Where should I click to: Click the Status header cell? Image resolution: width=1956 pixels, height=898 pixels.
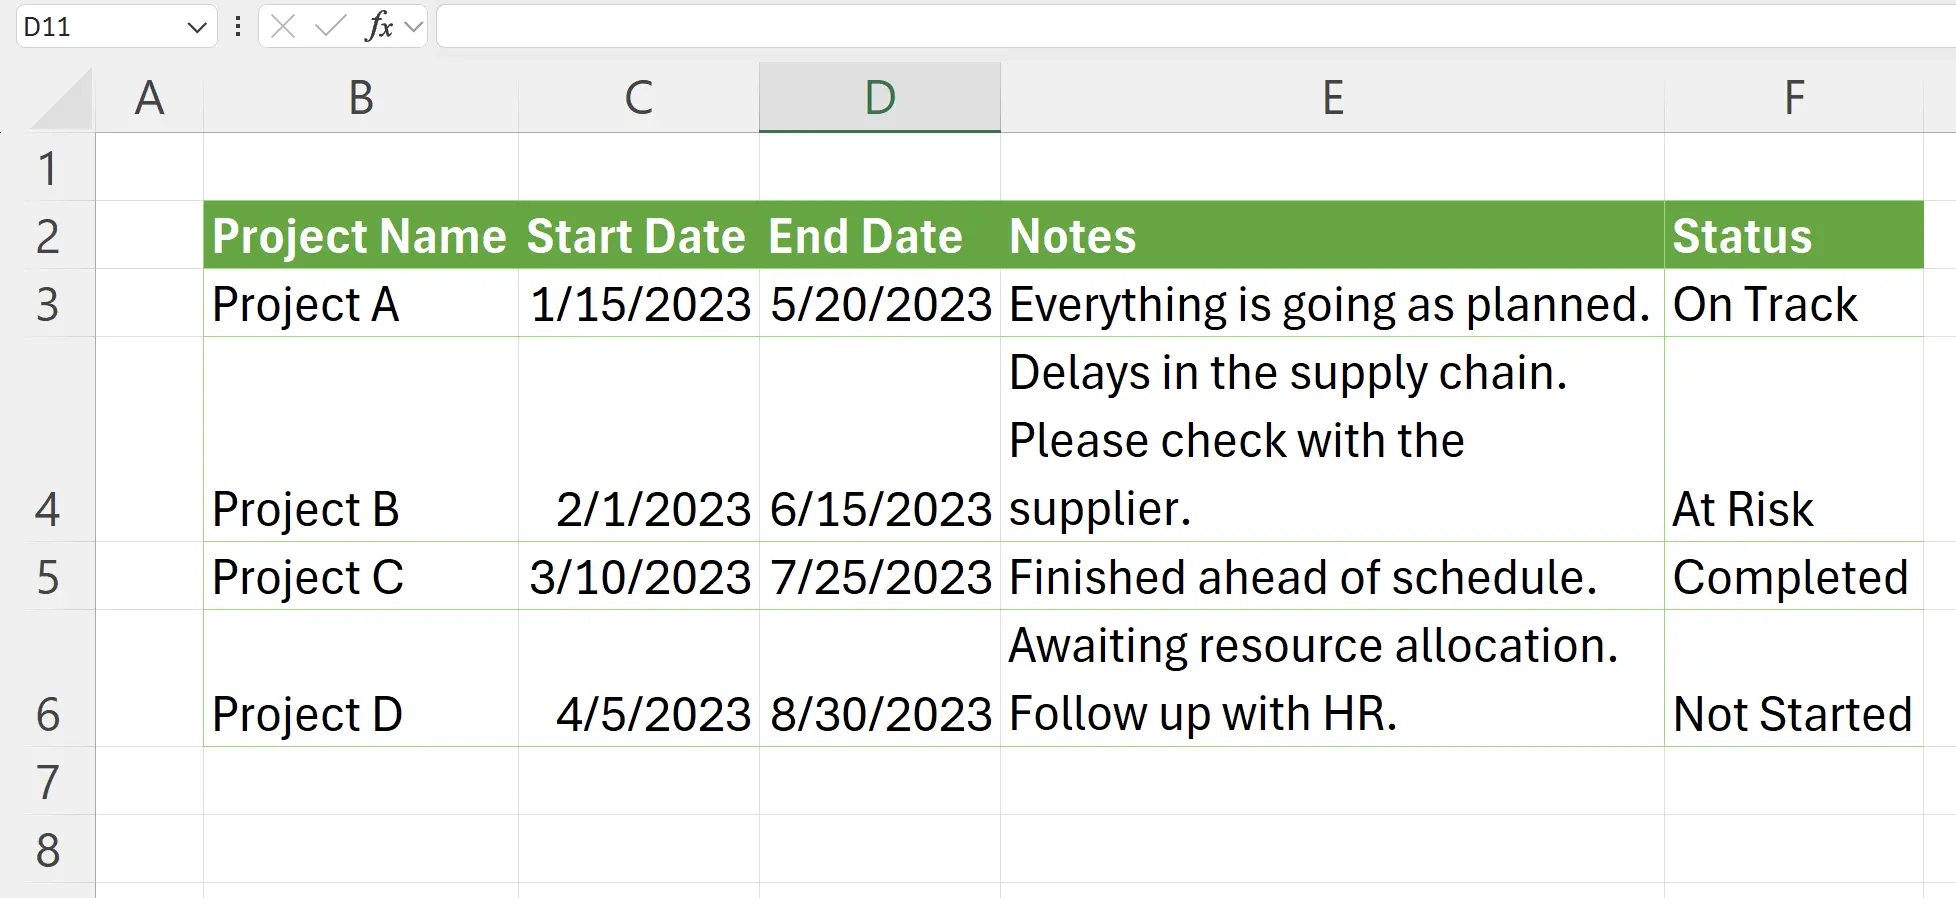pyautogui.click(x=1793, y=236)
